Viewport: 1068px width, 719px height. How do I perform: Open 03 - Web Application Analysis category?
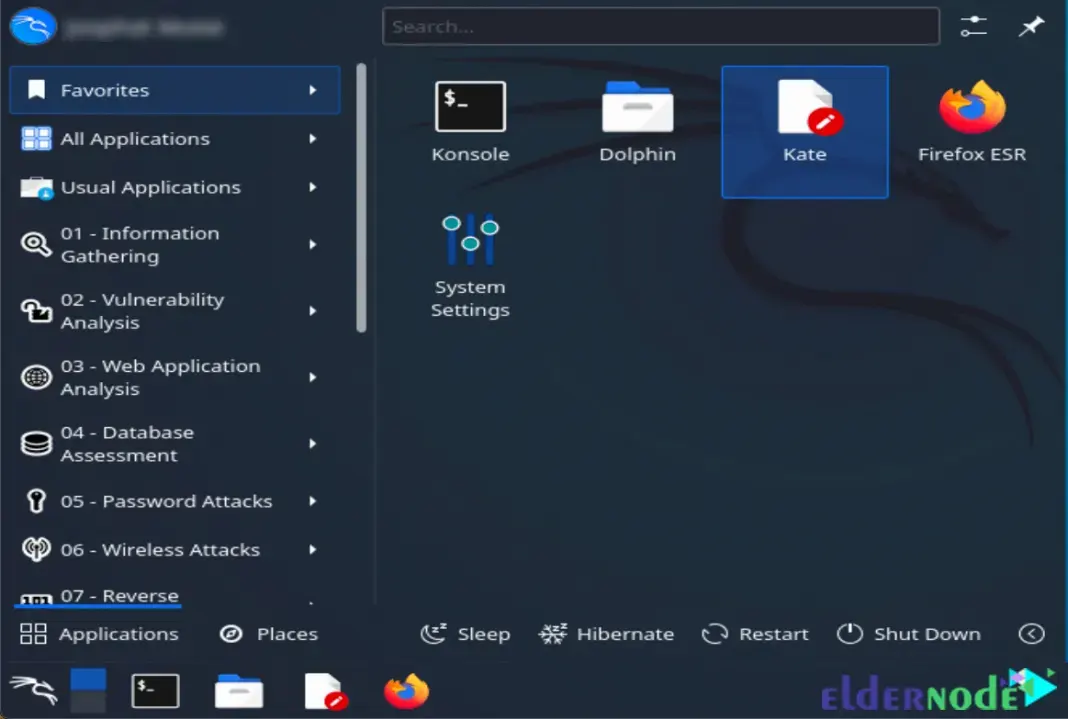tap(175, 377)
